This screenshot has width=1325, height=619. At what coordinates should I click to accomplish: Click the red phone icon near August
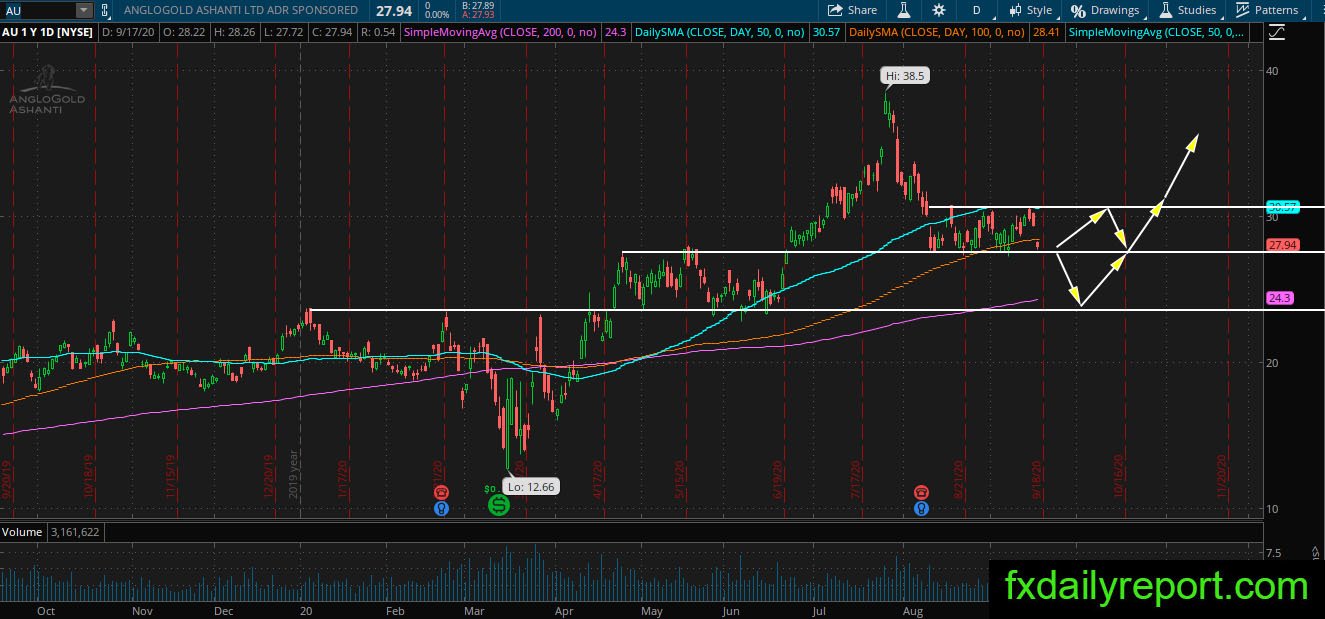tap(921, 493)
